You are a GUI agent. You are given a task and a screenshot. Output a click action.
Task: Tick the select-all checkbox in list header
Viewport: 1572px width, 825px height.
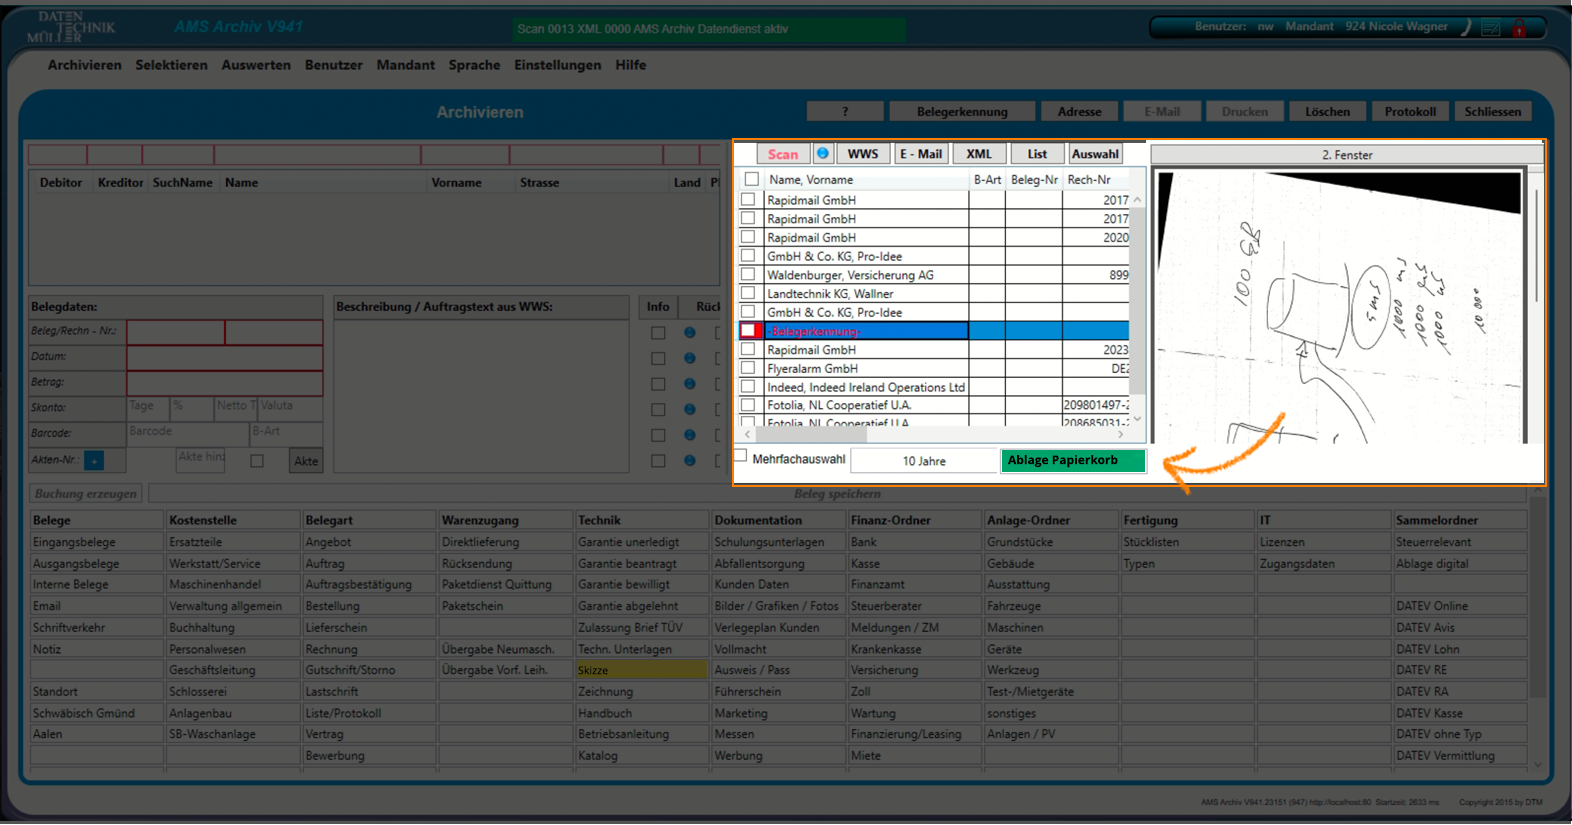click(752, 180)
